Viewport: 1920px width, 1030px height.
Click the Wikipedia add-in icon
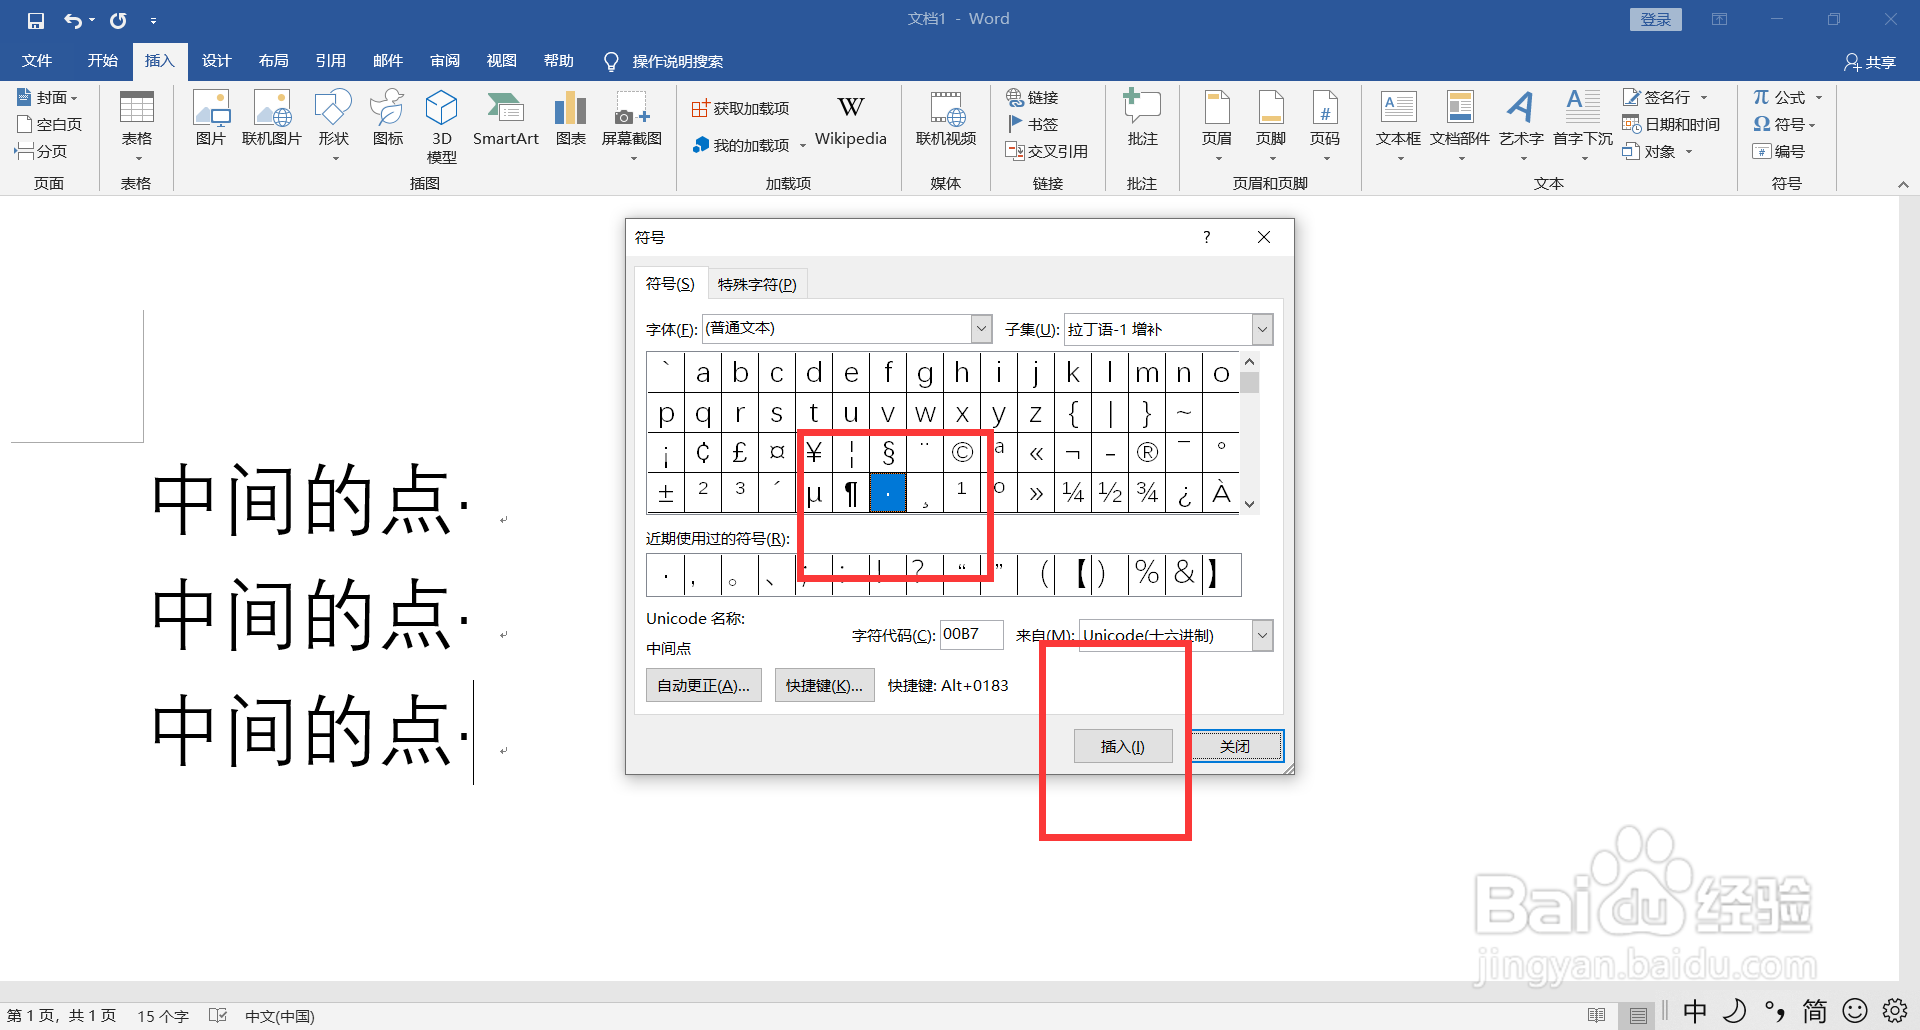point(851,120)
